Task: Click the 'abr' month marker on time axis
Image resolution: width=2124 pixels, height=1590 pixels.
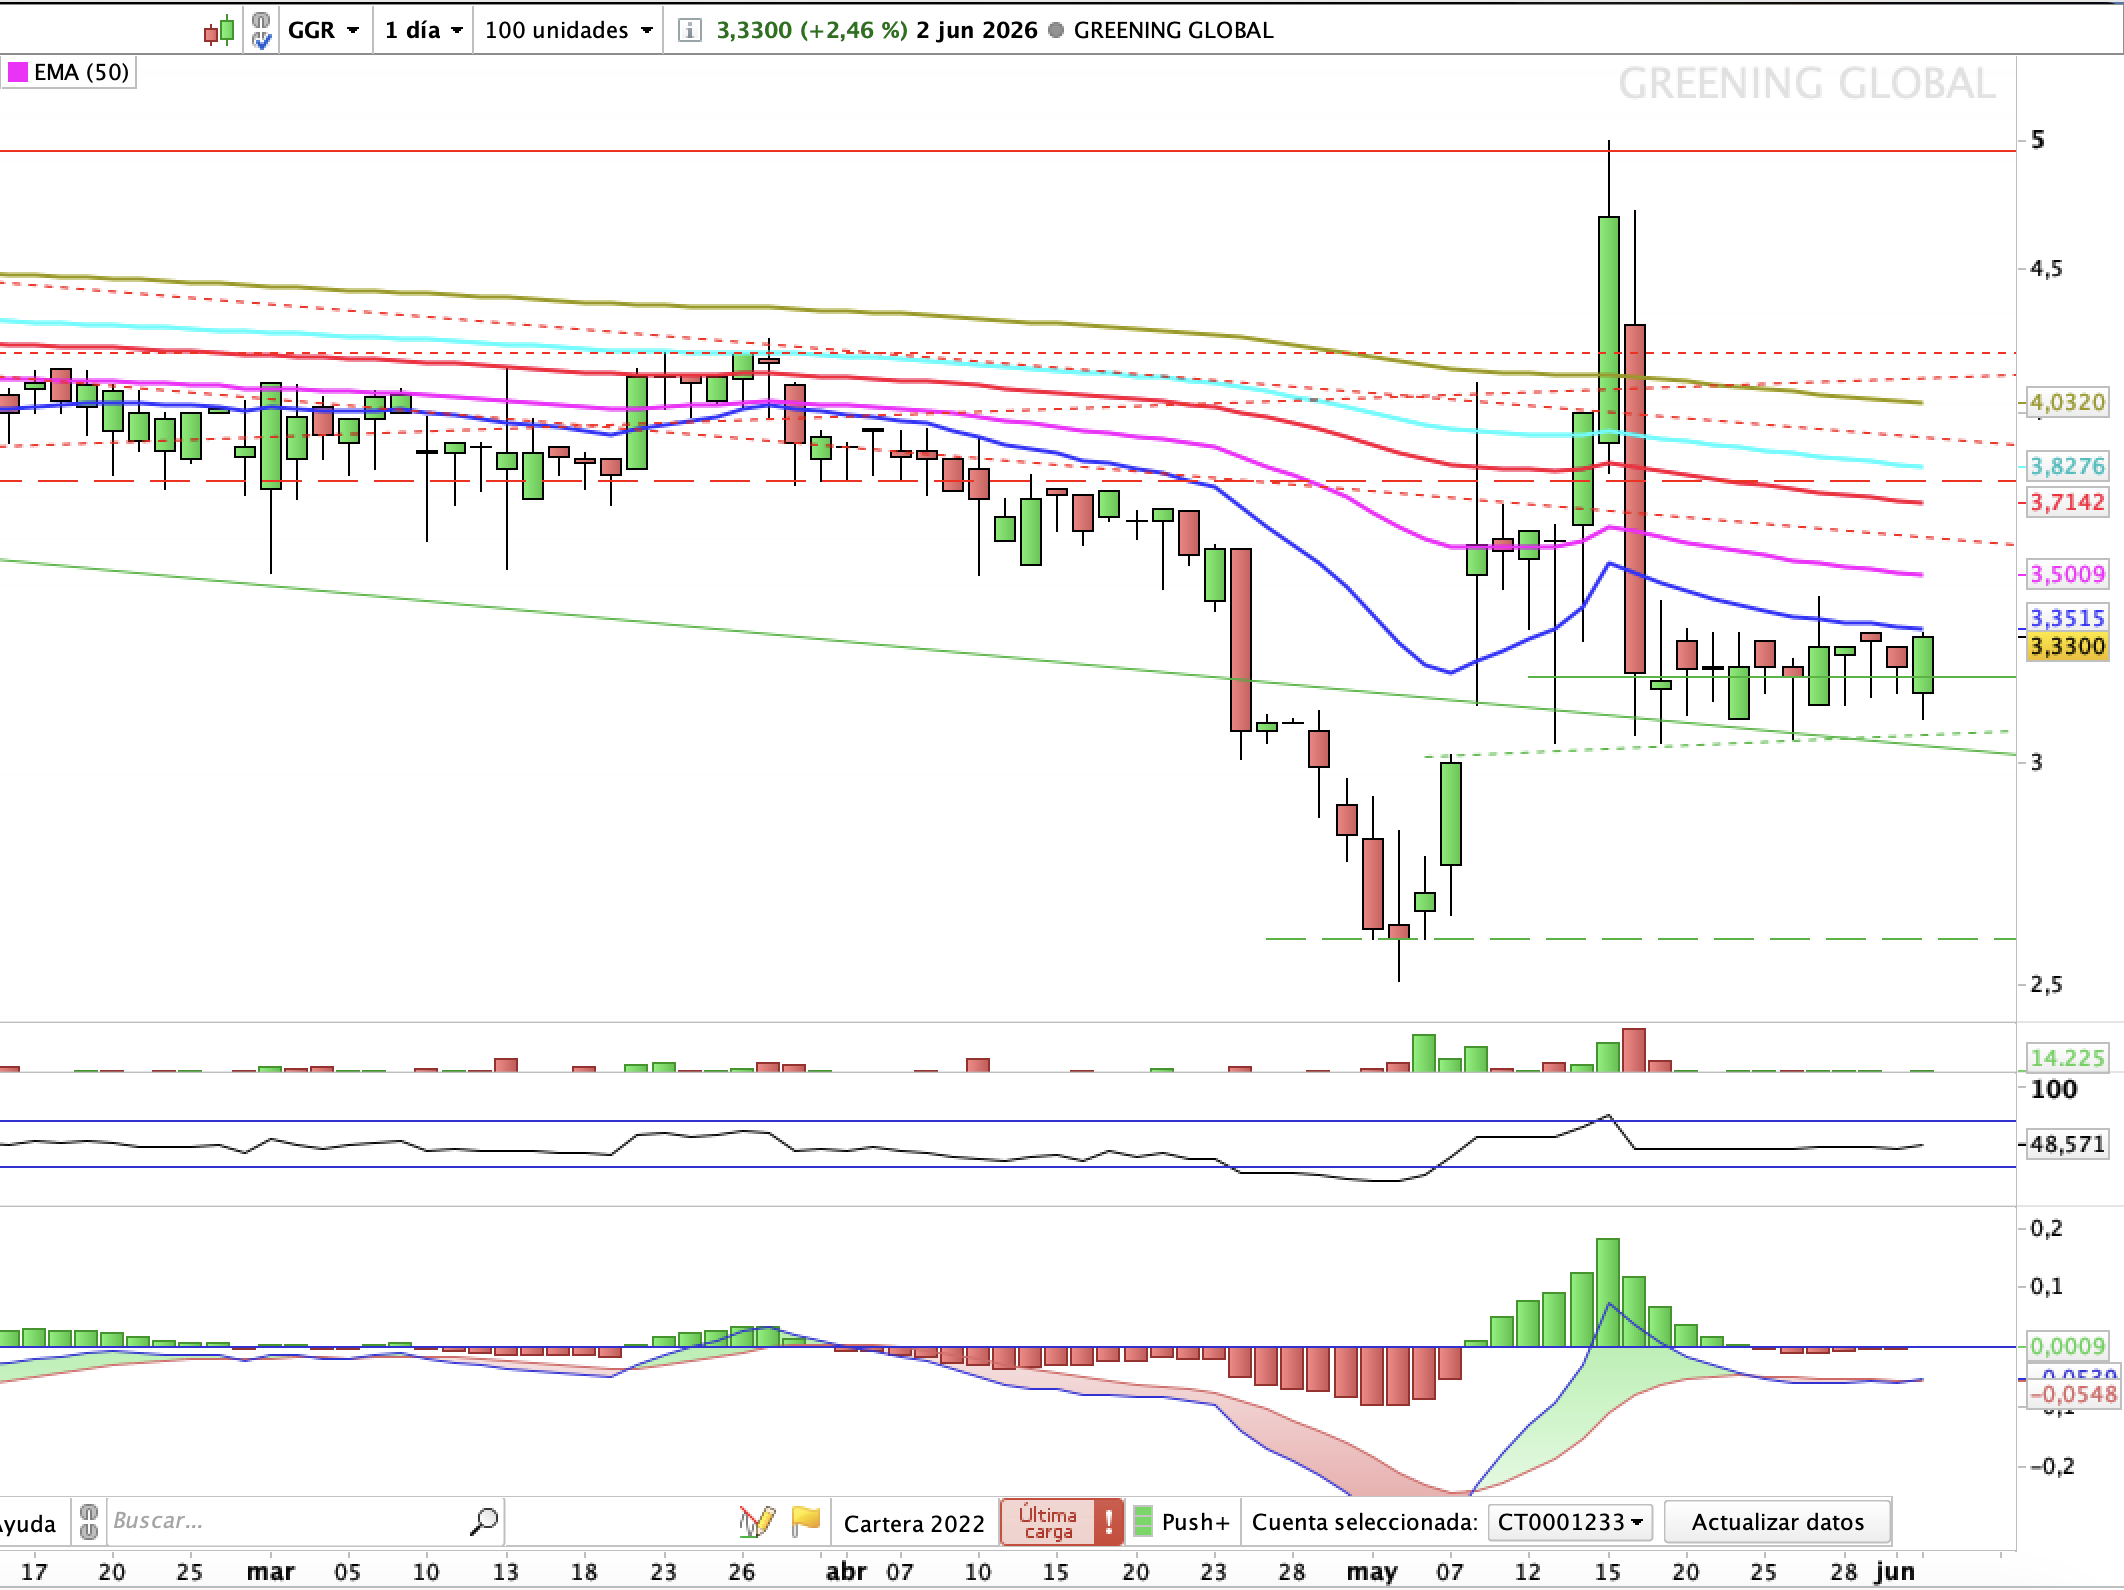Action: coord(847,1572)
